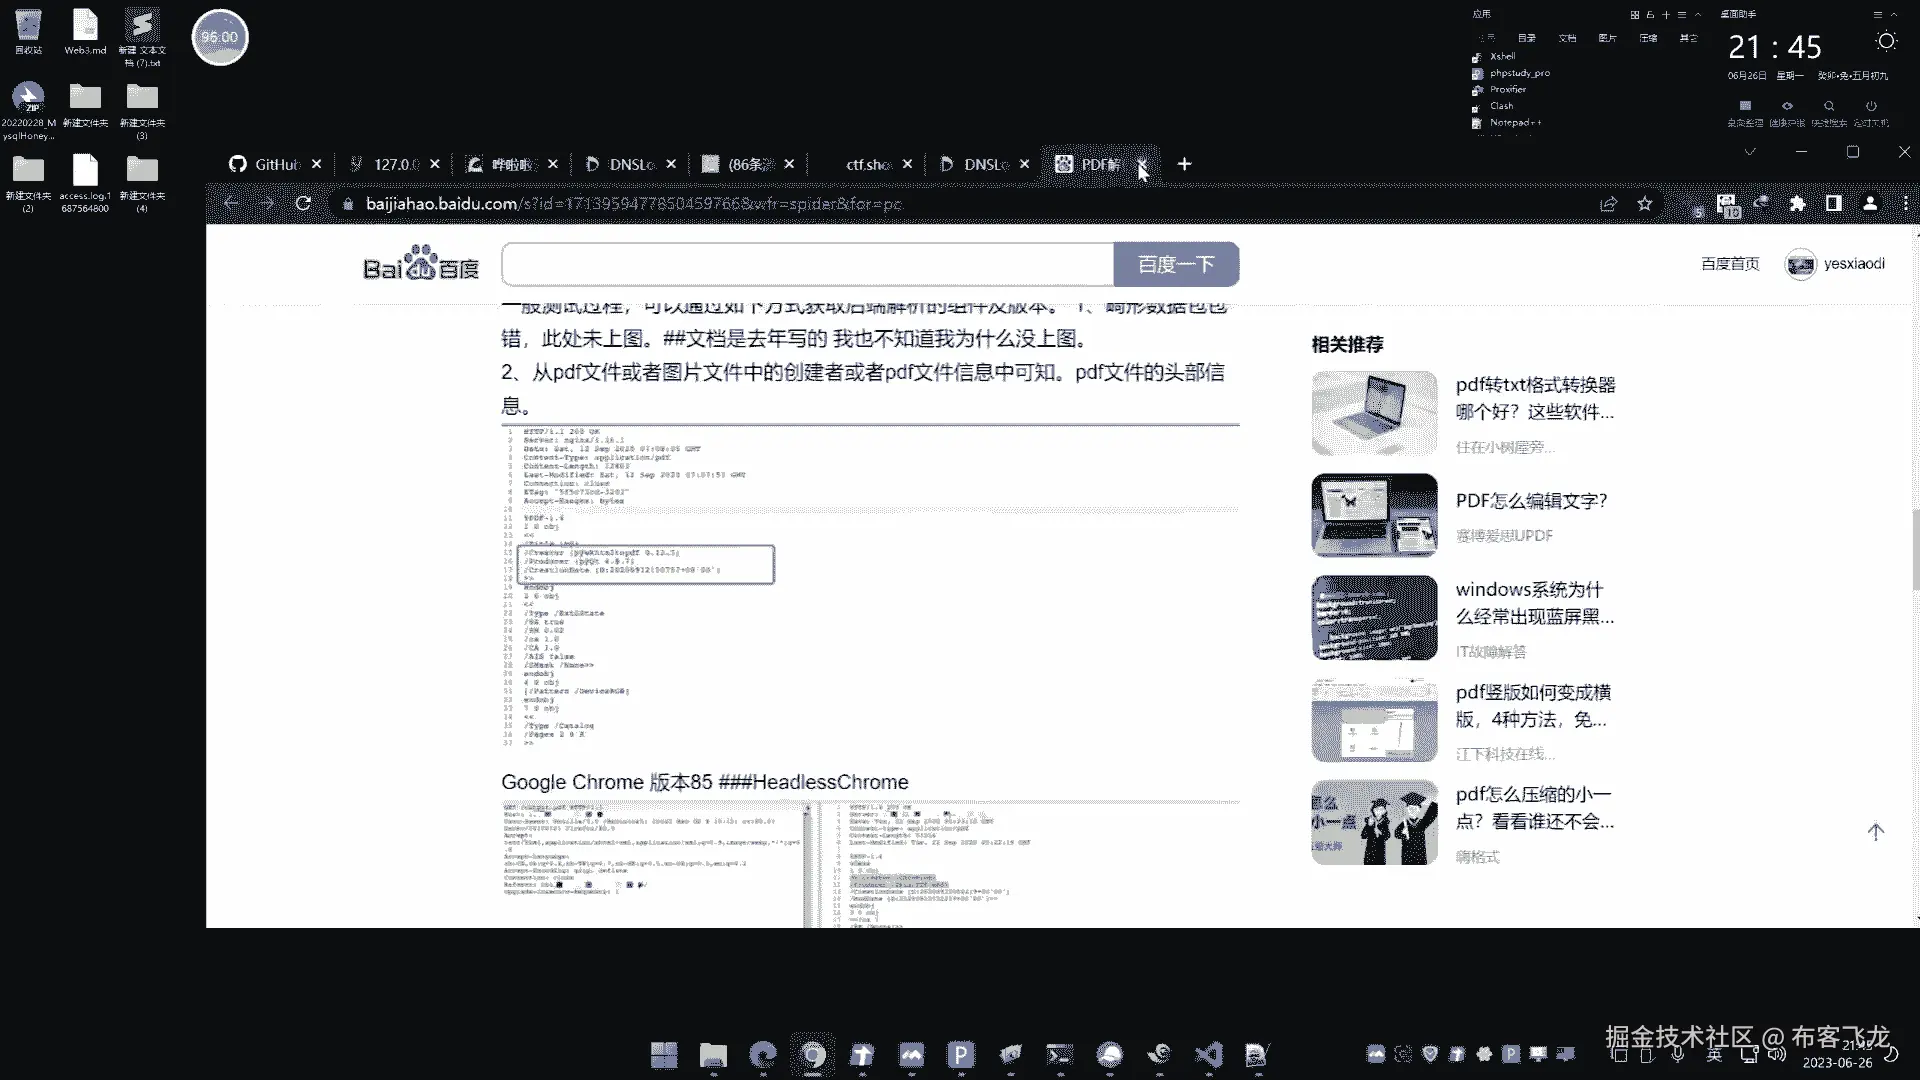Focus the Baidu search input field

807,264
